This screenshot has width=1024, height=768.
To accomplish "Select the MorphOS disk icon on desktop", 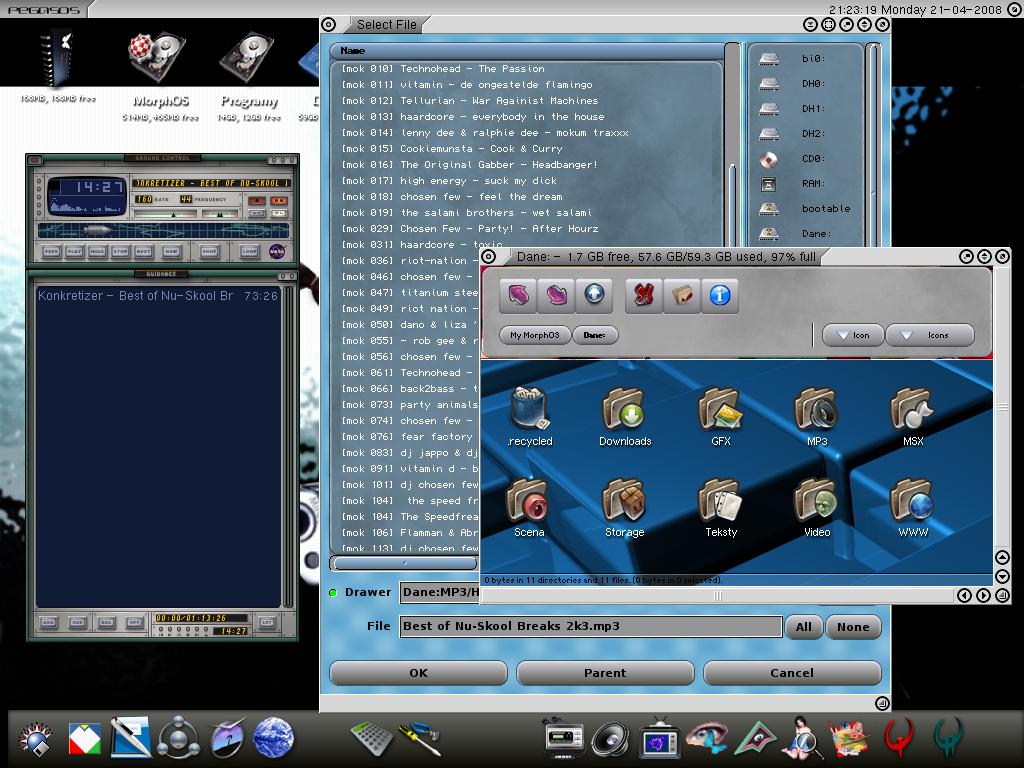I will [157, 57].
